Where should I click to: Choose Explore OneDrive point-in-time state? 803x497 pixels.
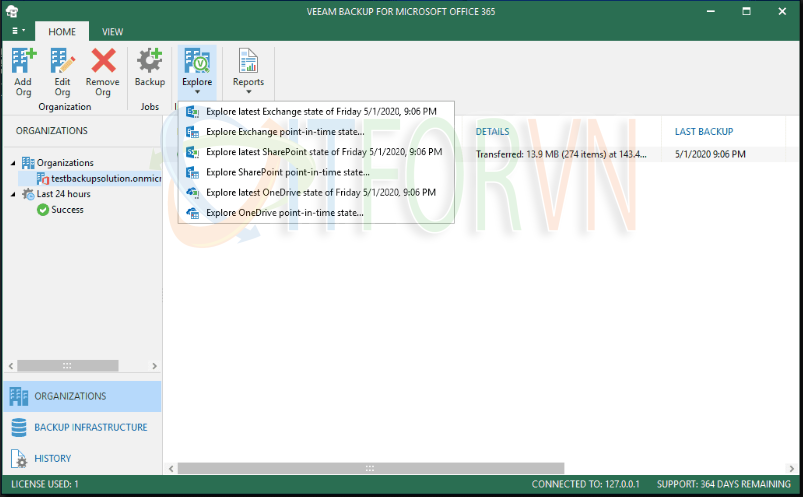coord(284,213)
